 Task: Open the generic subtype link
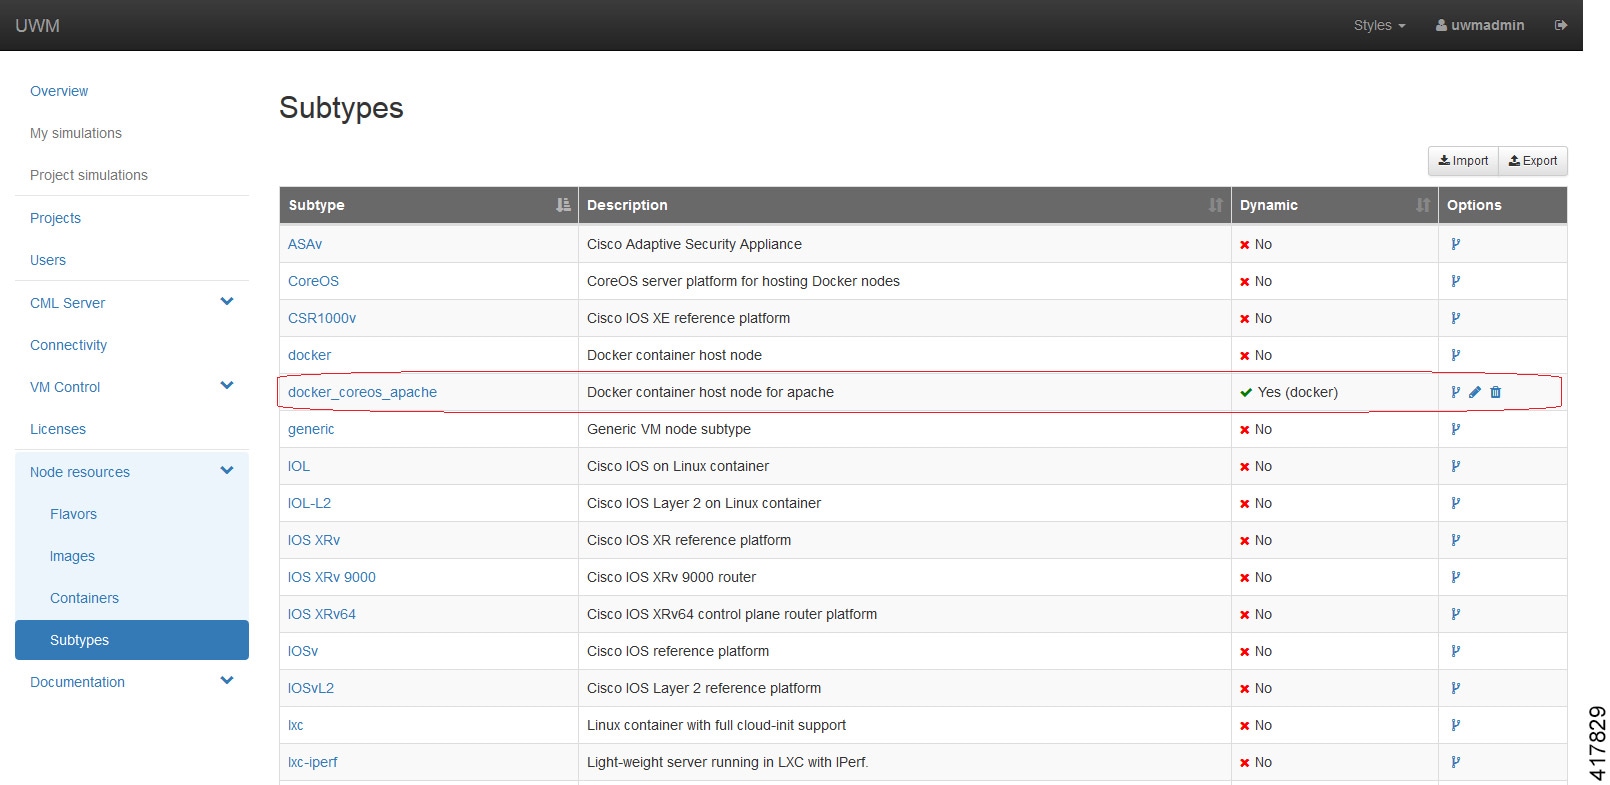(x=311, y=429)
